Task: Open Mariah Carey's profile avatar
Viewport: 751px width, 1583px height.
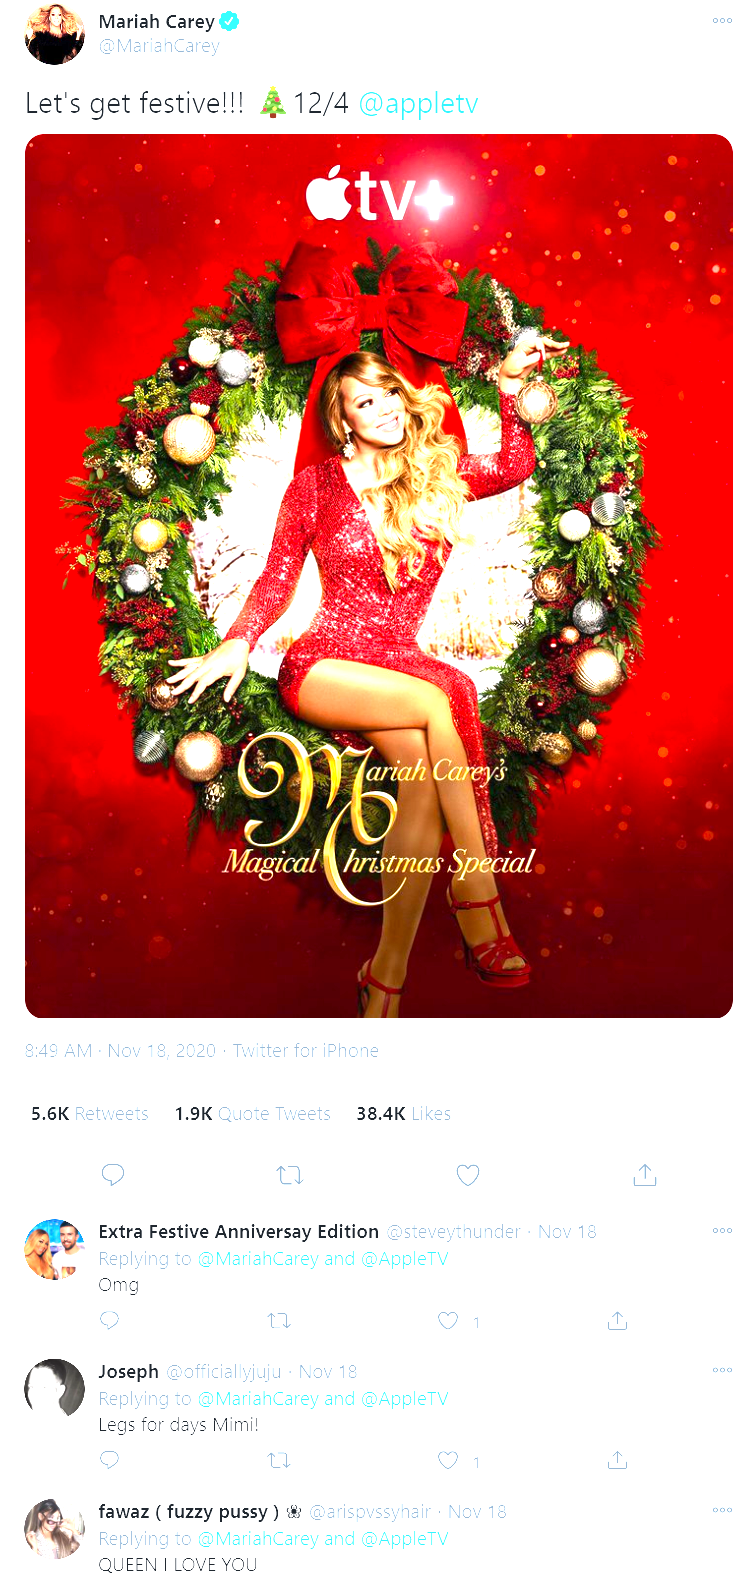Action: pos(55,35)
